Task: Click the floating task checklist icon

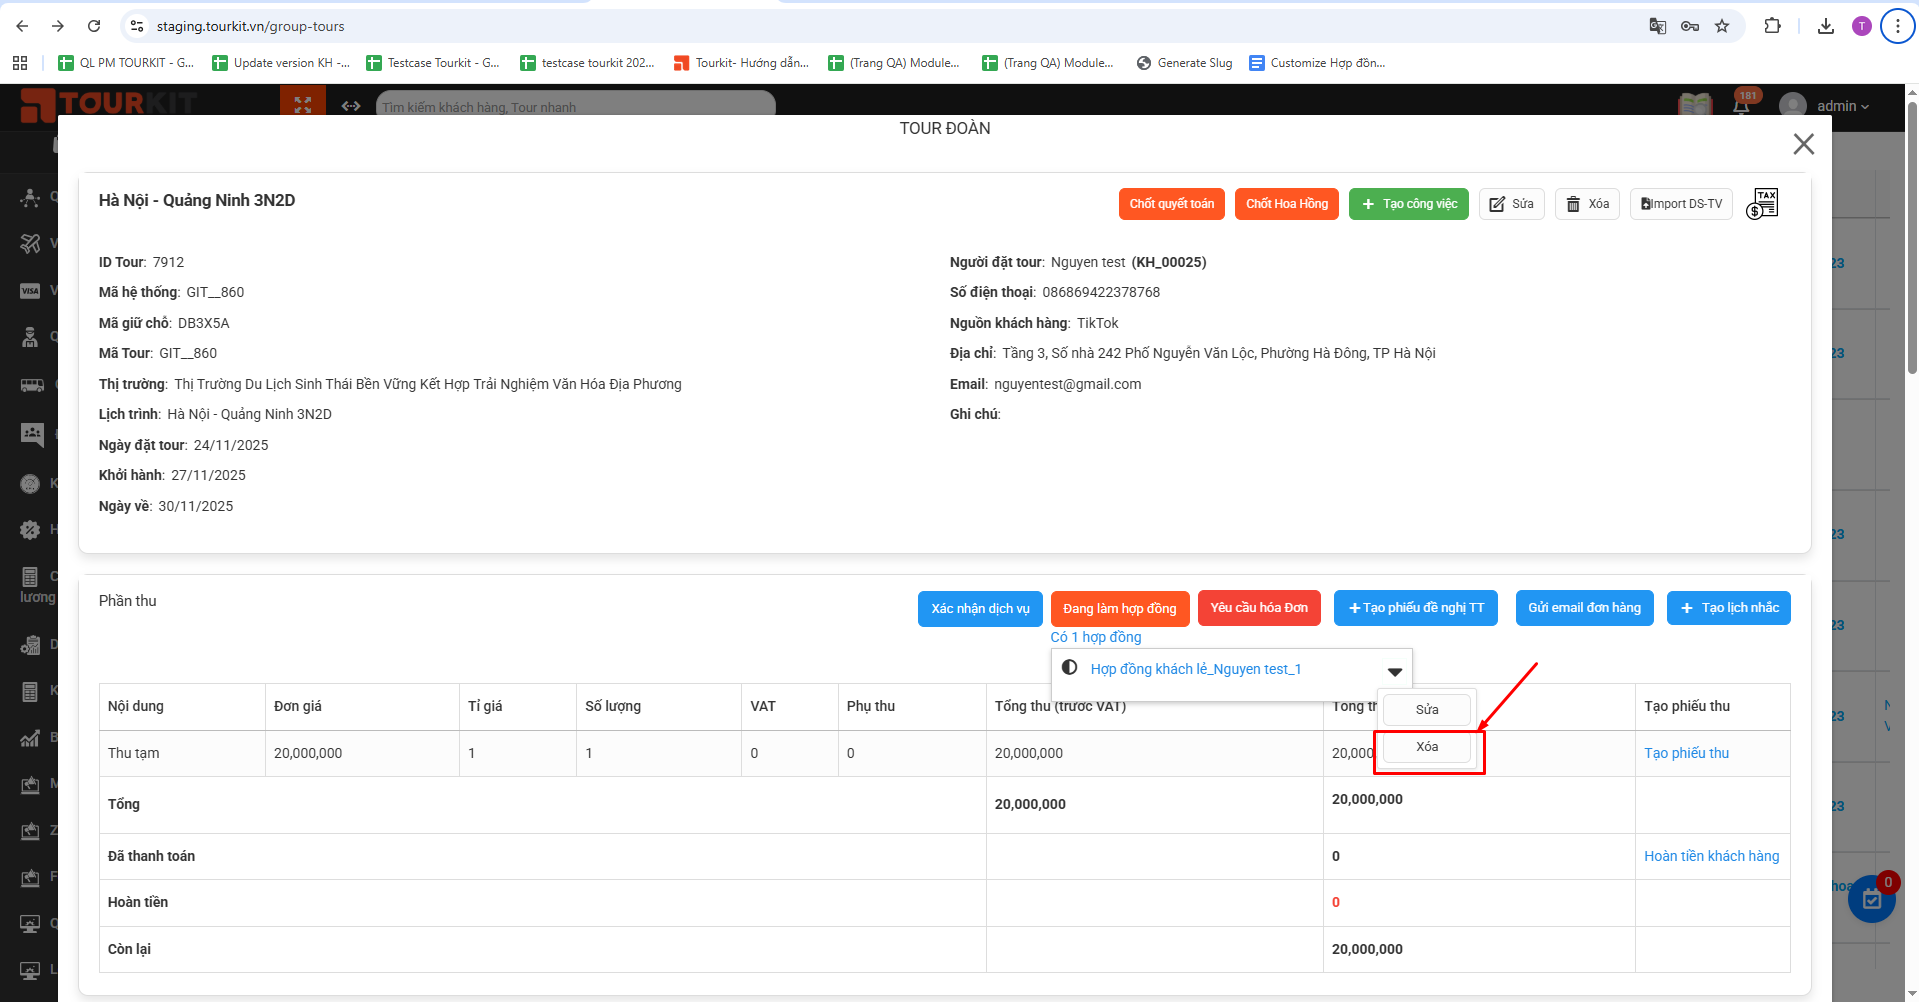Action: pyautogui.click(x=1871, y=900)
